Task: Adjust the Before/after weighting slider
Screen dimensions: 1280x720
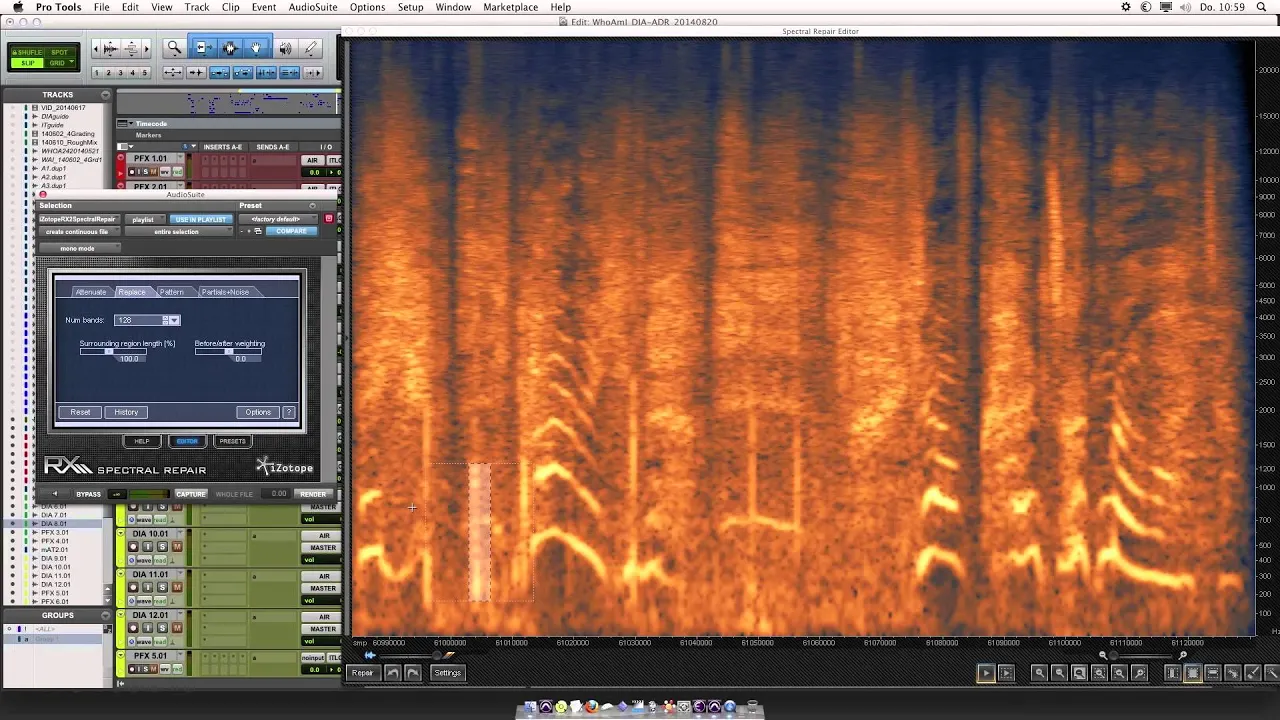Action: click(x=229, y=351)
